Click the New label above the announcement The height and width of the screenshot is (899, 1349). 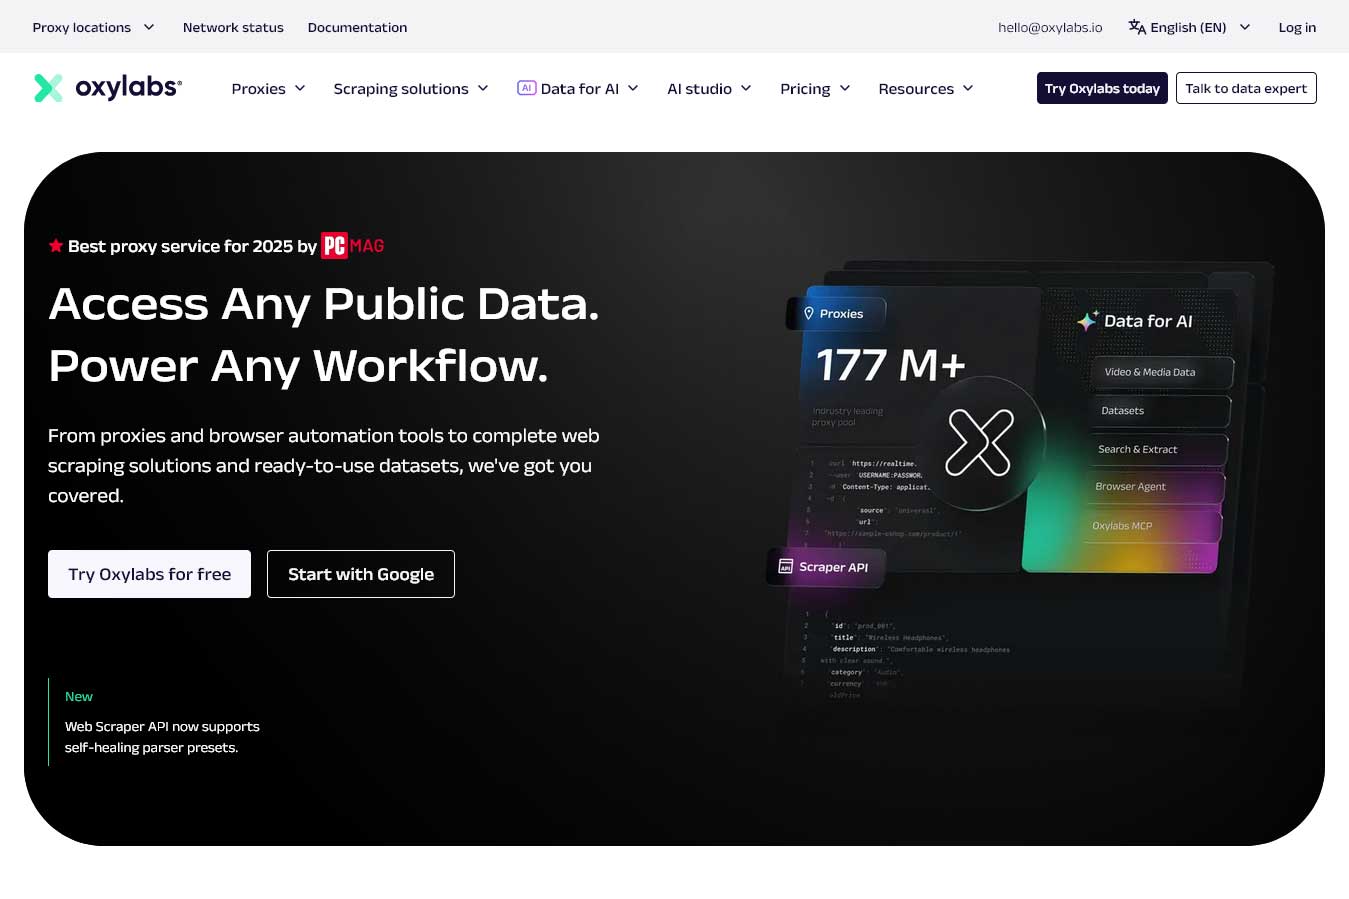(79, 696)
